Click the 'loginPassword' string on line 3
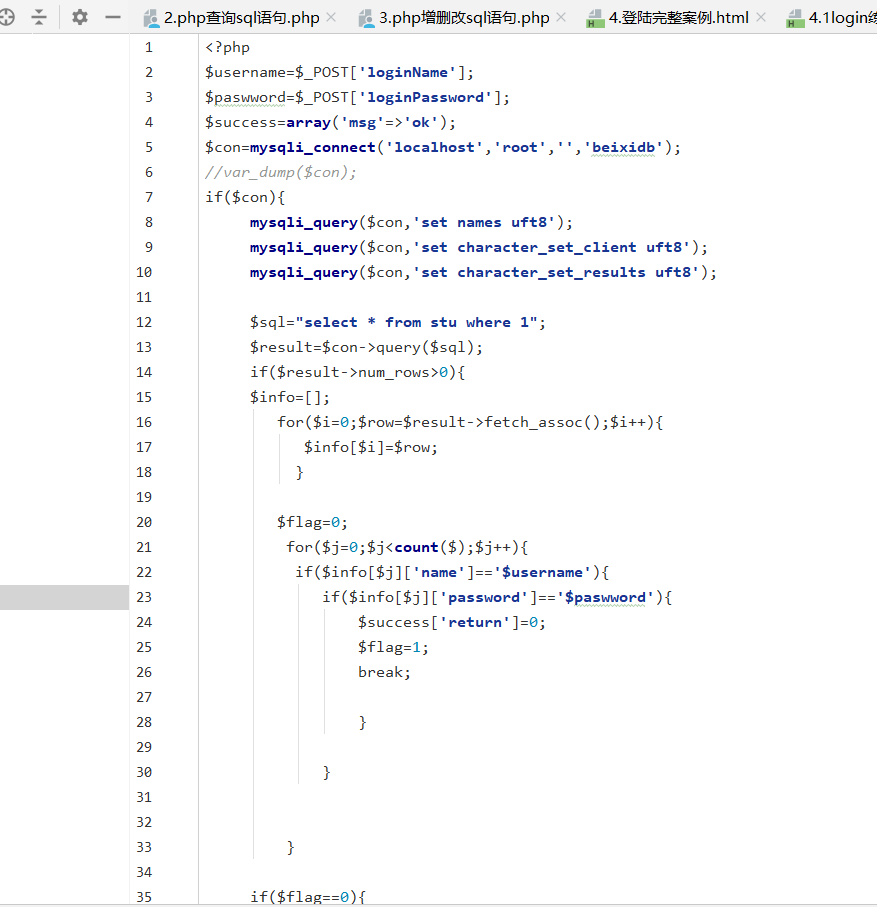This screenshot has width=877, height=907. (426, 97)
